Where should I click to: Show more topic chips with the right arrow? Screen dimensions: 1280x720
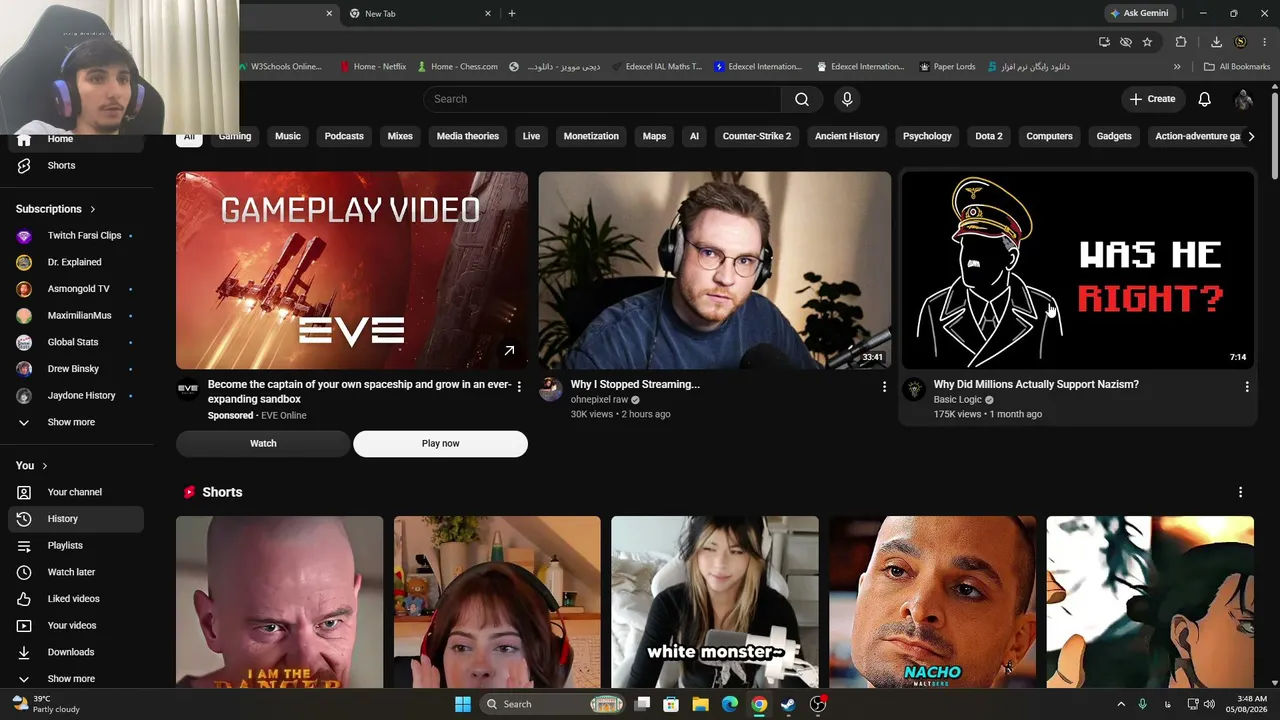(x=1251, y=137)
